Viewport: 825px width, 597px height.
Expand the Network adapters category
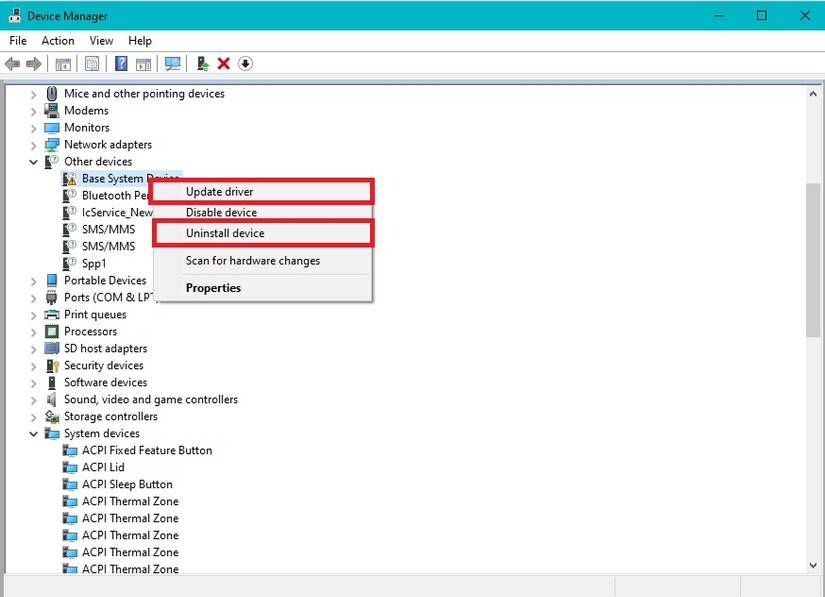coord(33,144)
